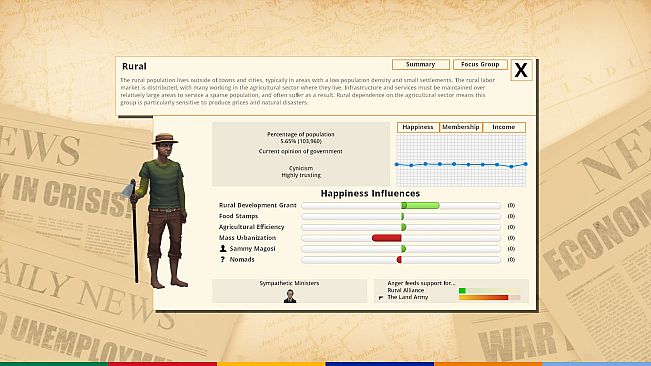Open the Focus Group view
The image size is (651, 366).
[x=480, y=64]
